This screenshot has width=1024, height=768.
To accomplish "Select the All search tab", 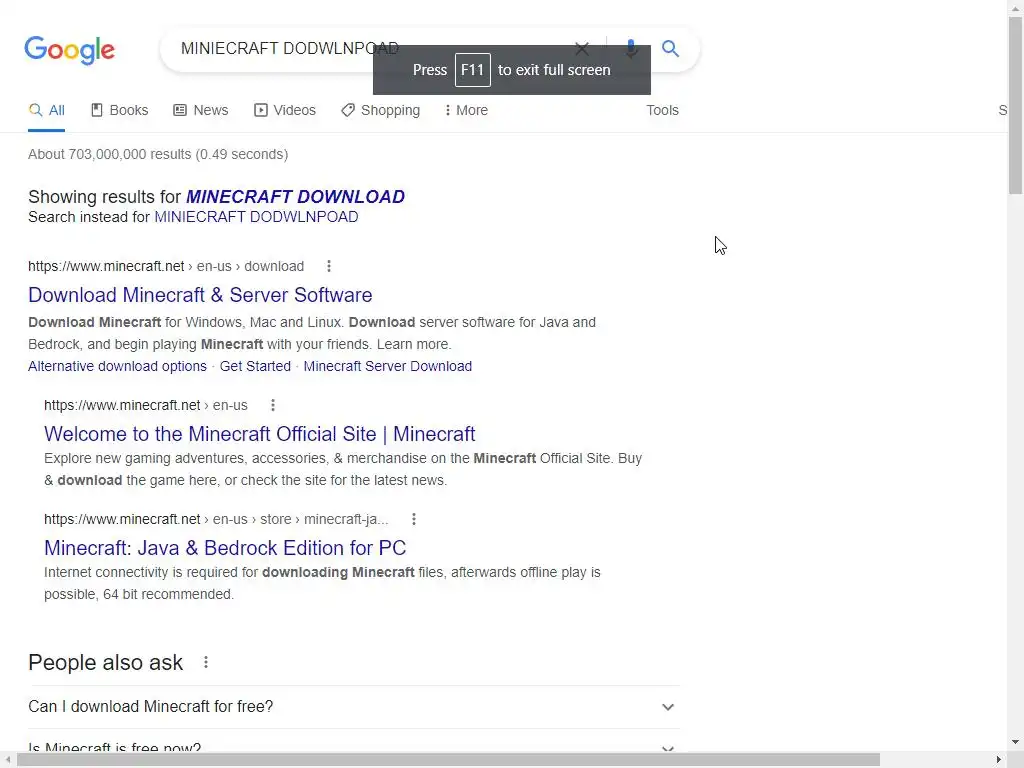I will [46, 110].
